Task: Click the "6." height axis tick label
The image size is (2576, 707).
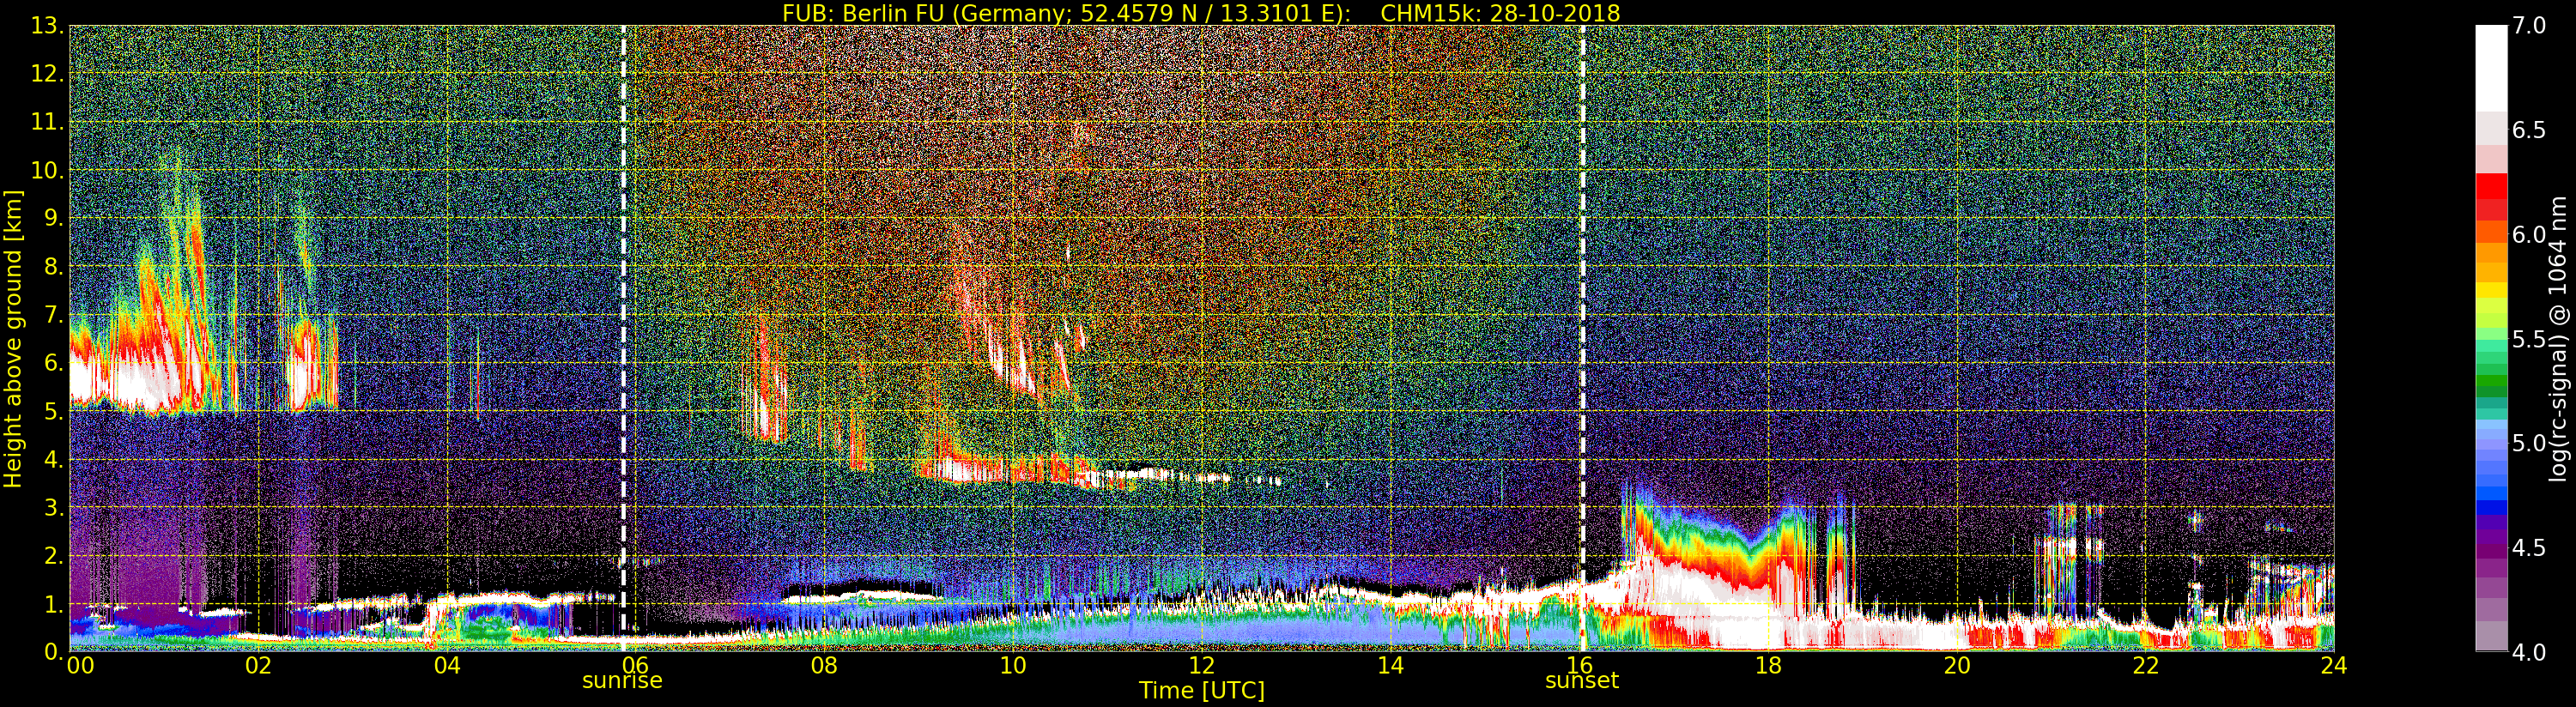Action: 54,362
